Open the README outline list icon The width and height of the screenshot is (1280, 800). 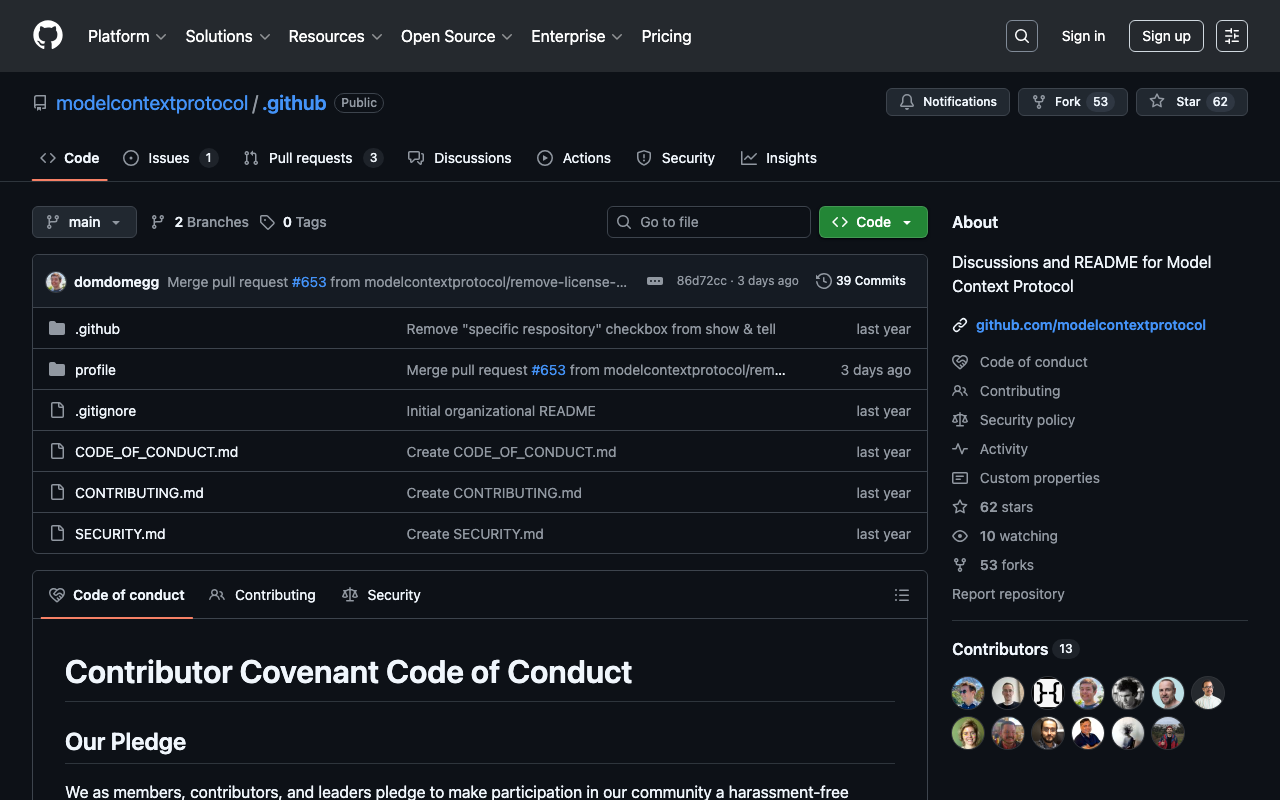[x=901, y=595]
